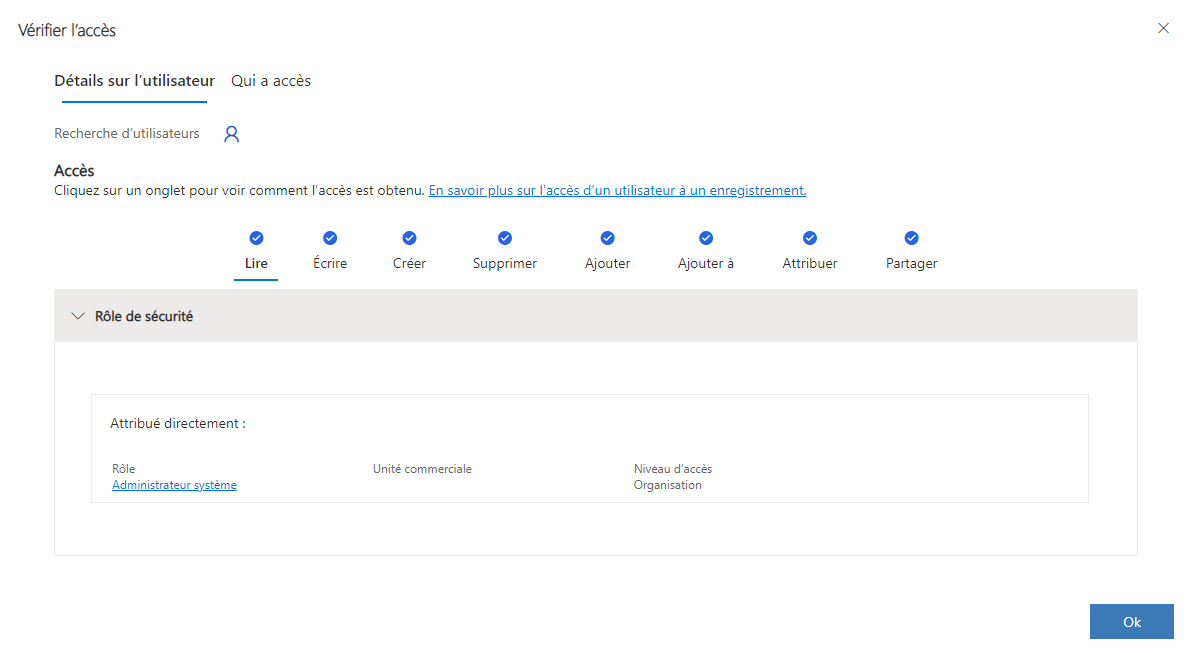The width and height of the screenshot is (1192, 657).
Task: Click the checkmark icon above Partager
Action: pyautogui.click(x=911, y=238)
